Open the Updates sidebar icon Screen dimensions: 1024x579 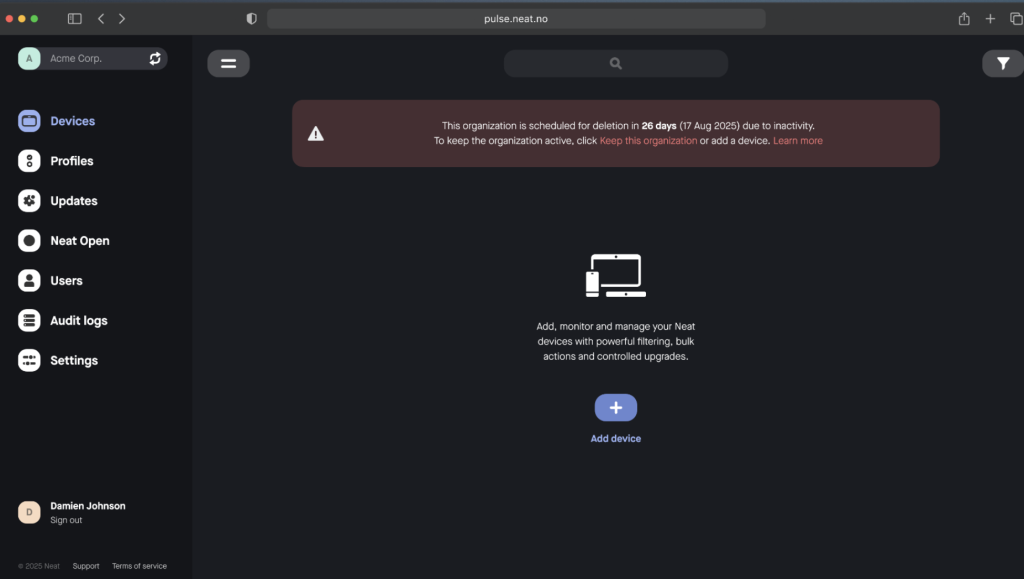29,201
